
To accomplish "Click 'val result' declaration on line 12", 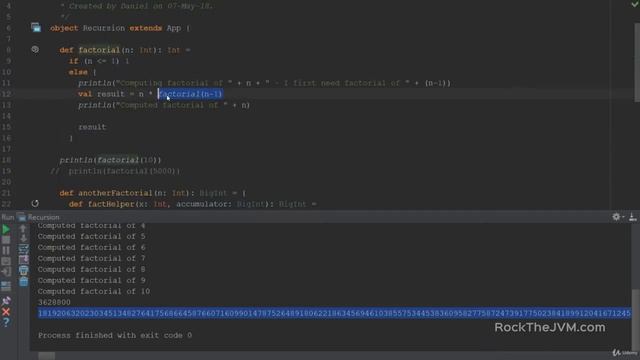I will point(101,94).
